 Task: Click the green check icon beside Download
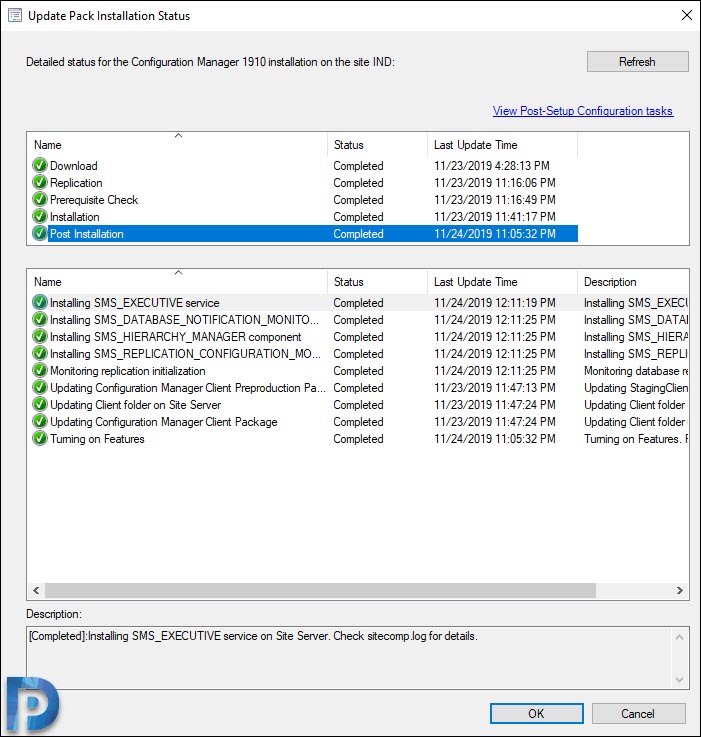click(x=40, y=165)
